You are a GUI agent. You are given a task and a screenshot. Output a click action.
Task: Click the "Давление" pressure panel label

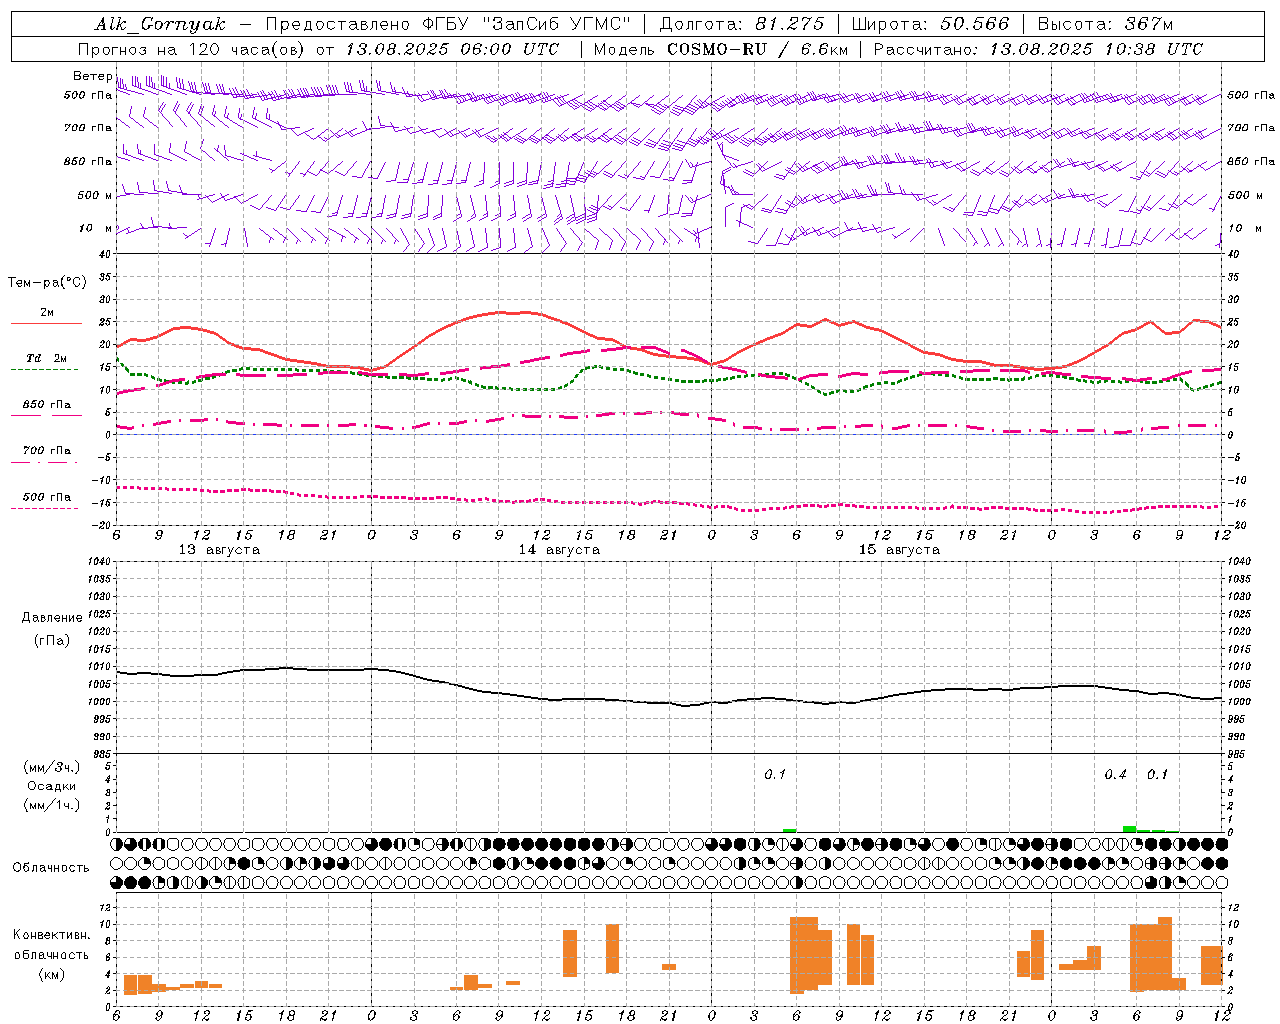coord(52,618)
